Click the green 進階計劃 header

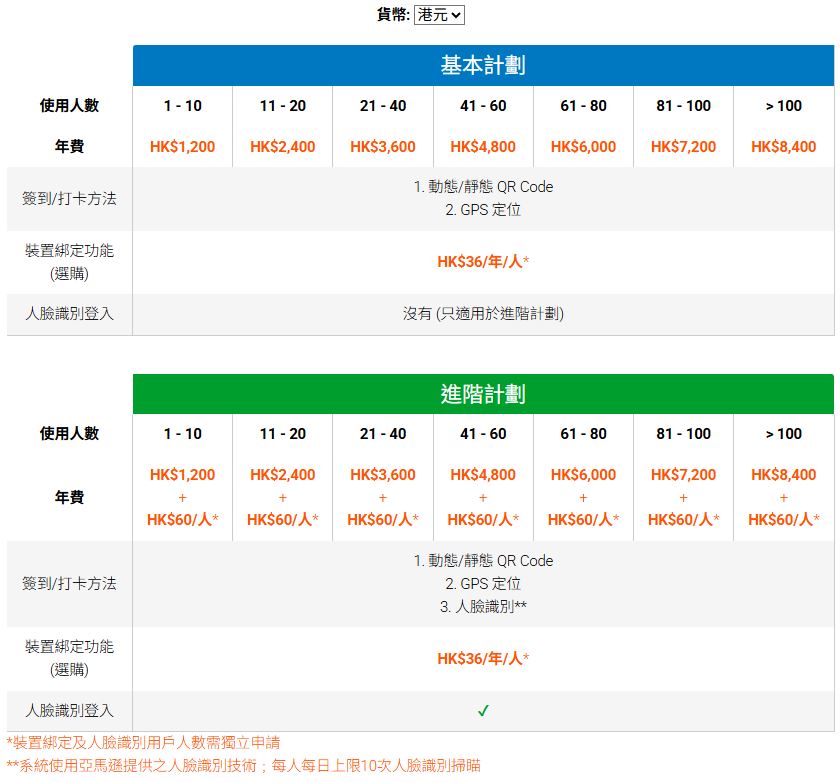(x=483, y=394)
